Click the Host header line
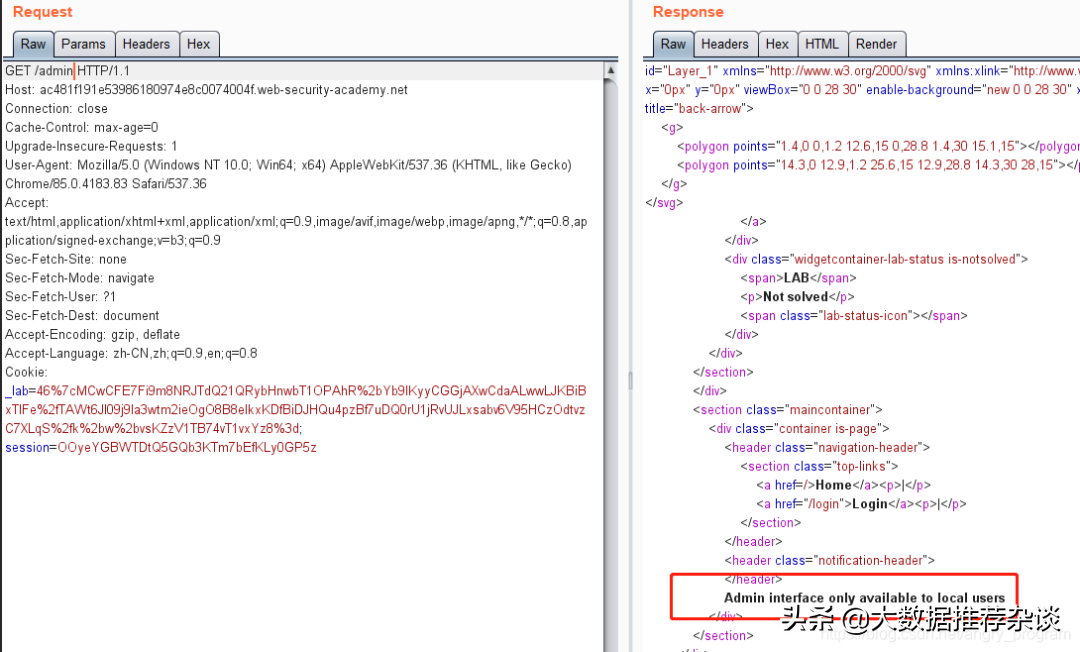Screen dimensions: 1080x652 [x=206, y=90]
